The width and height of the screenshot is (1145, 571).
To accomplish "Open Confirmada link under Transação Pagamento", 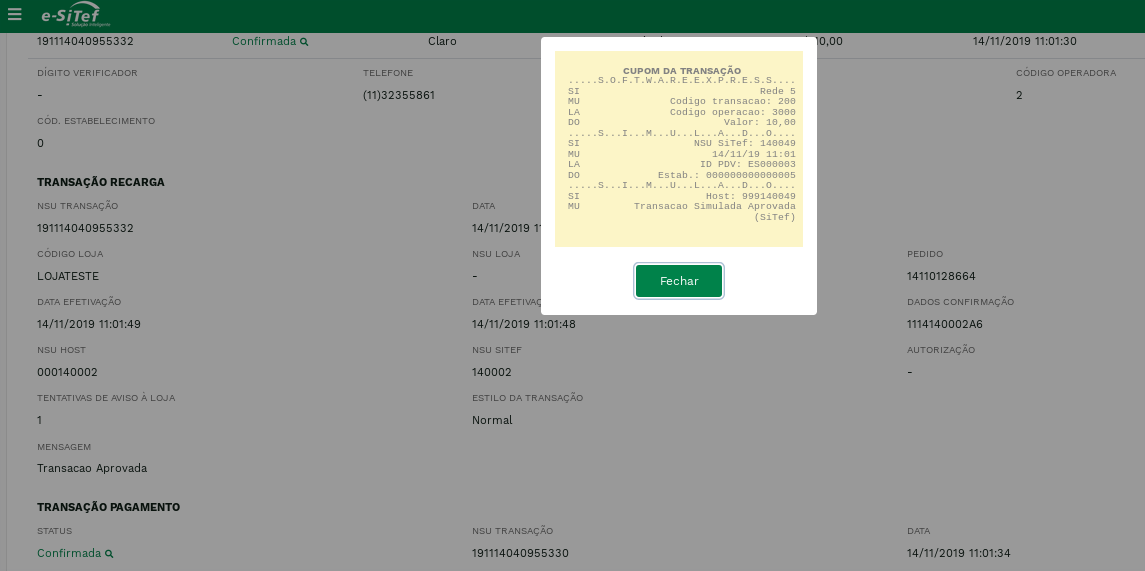I will (x=69, y=553).
